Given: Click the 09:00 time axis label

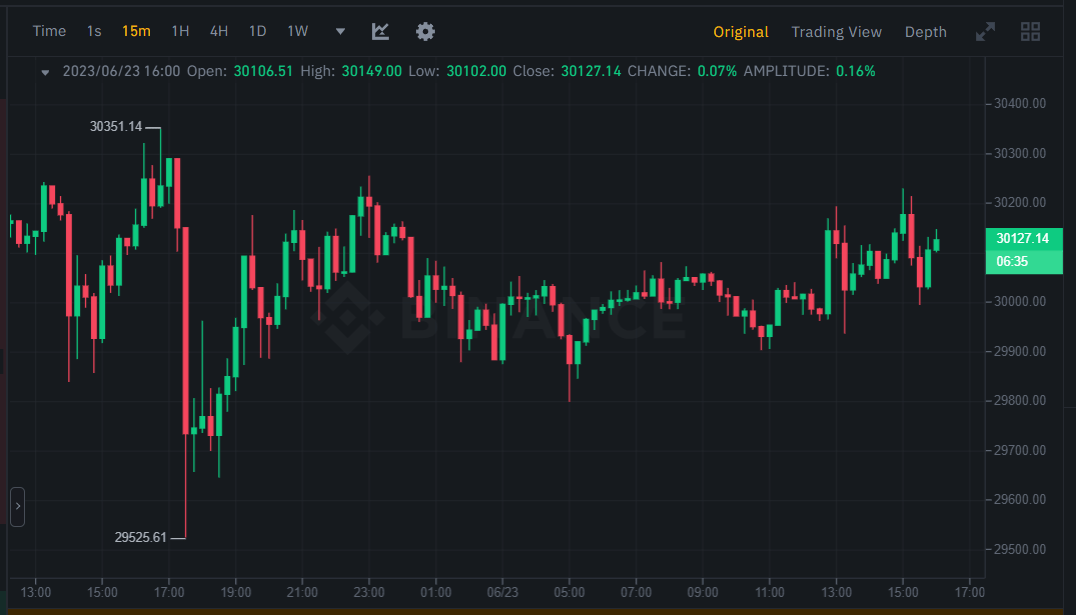Looking at the screenshot, I should tap(703, 592).
